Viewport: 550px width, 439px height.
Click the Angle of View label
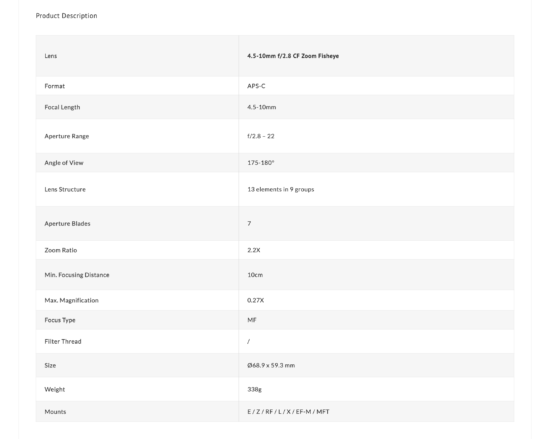64,163
